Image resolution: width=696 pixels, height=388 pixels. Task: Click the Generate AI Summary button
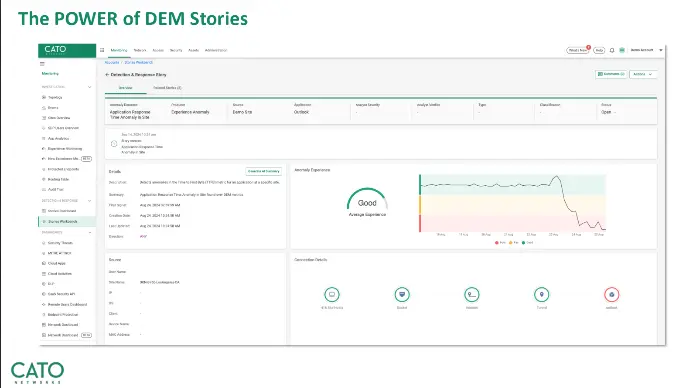[264, 171]
